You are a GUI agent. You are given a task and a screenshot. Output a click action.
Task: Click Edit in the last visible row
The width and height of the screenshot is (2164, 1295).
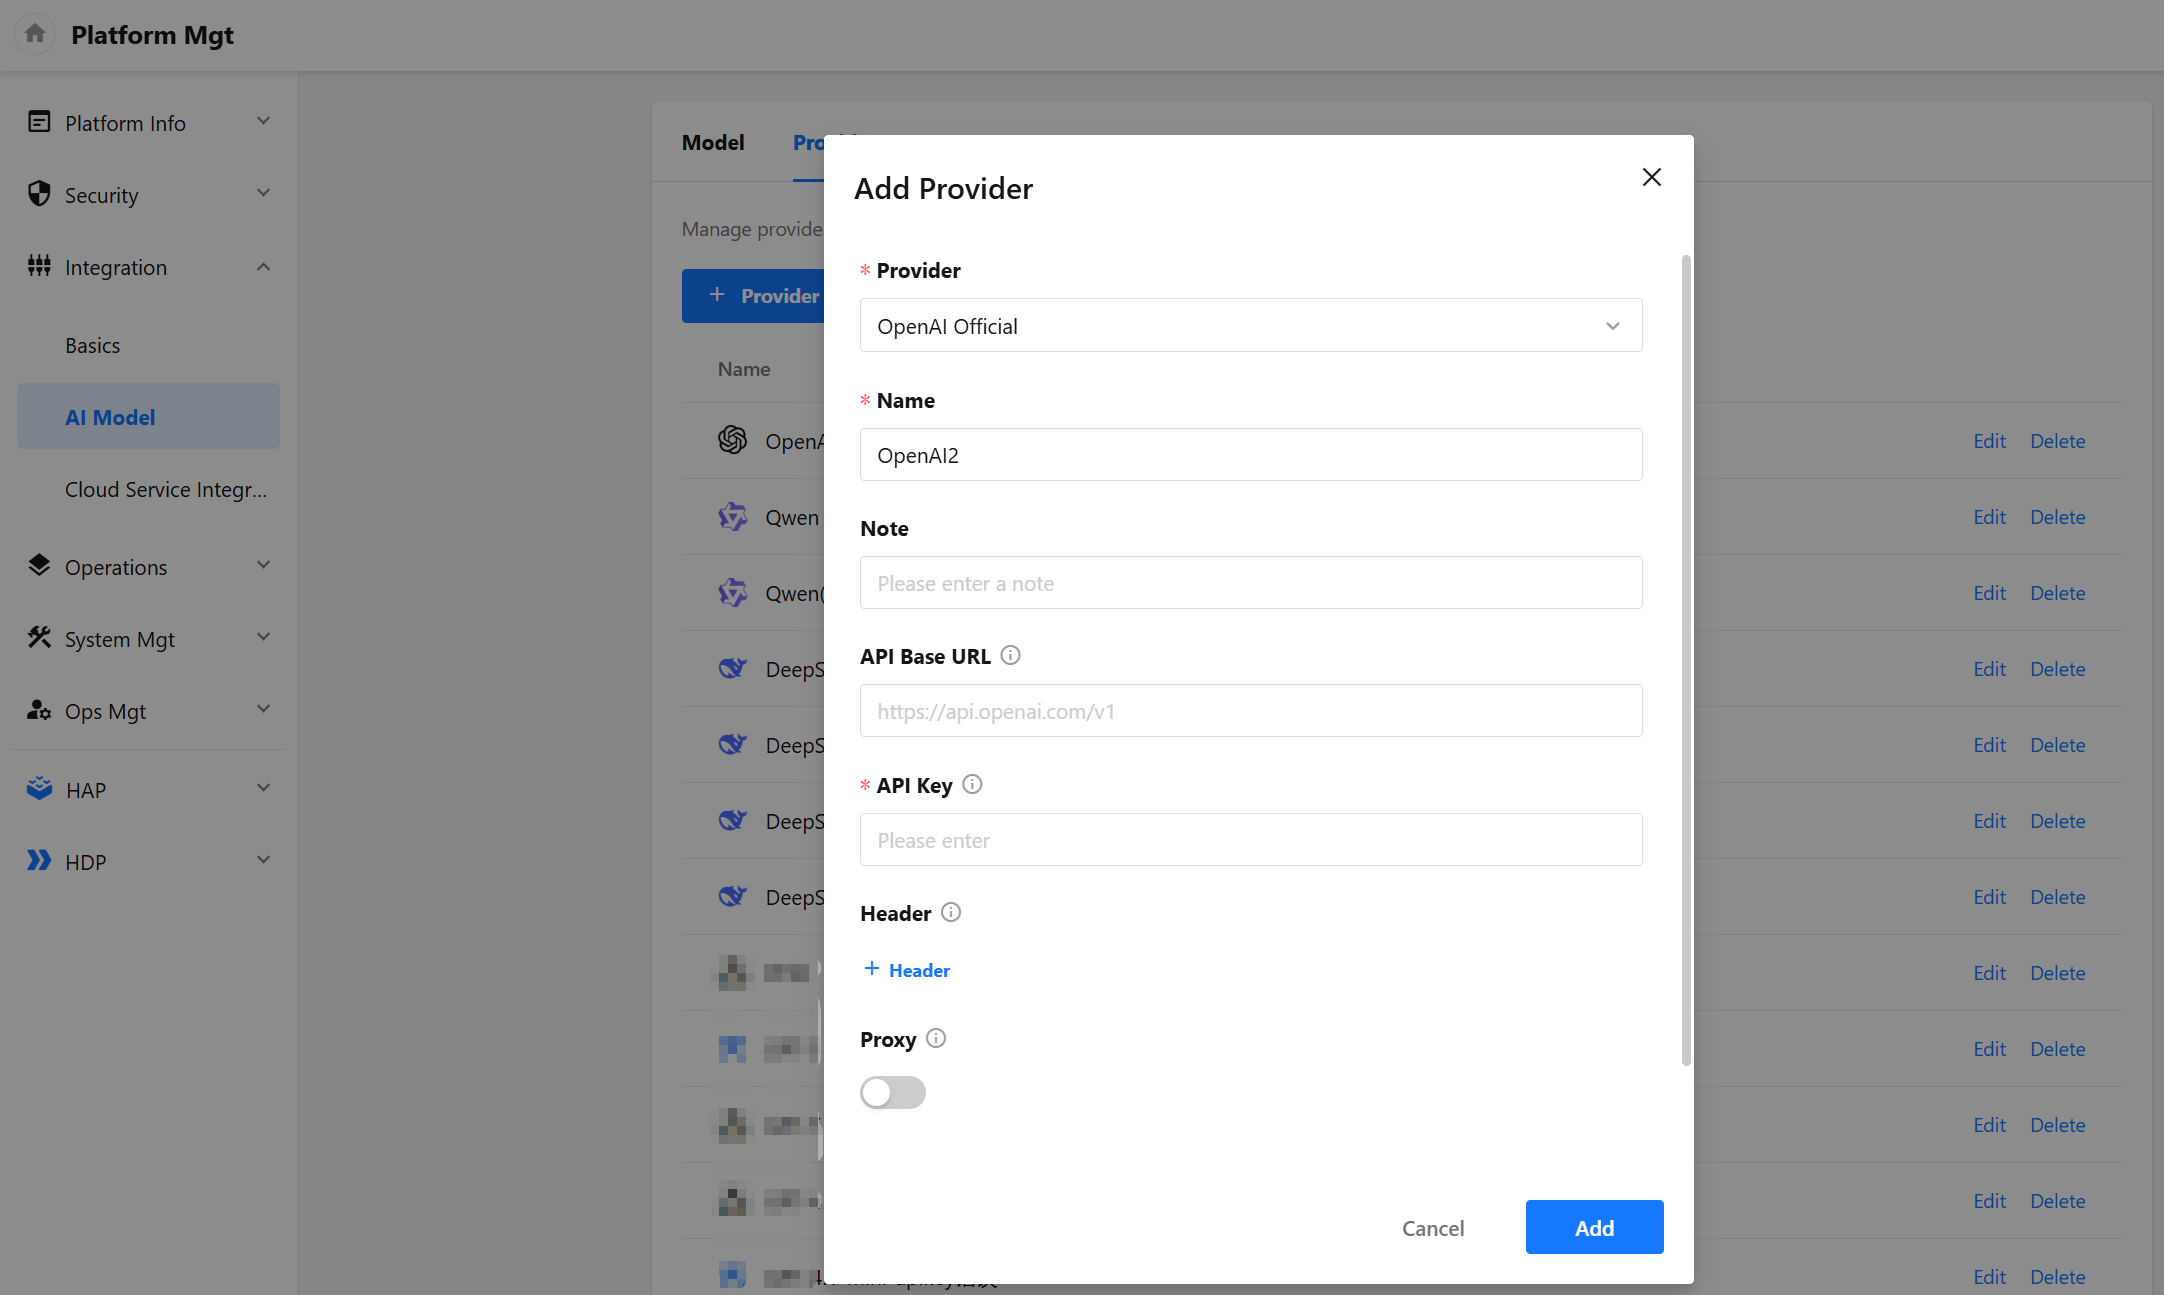pos(1989,1276)
